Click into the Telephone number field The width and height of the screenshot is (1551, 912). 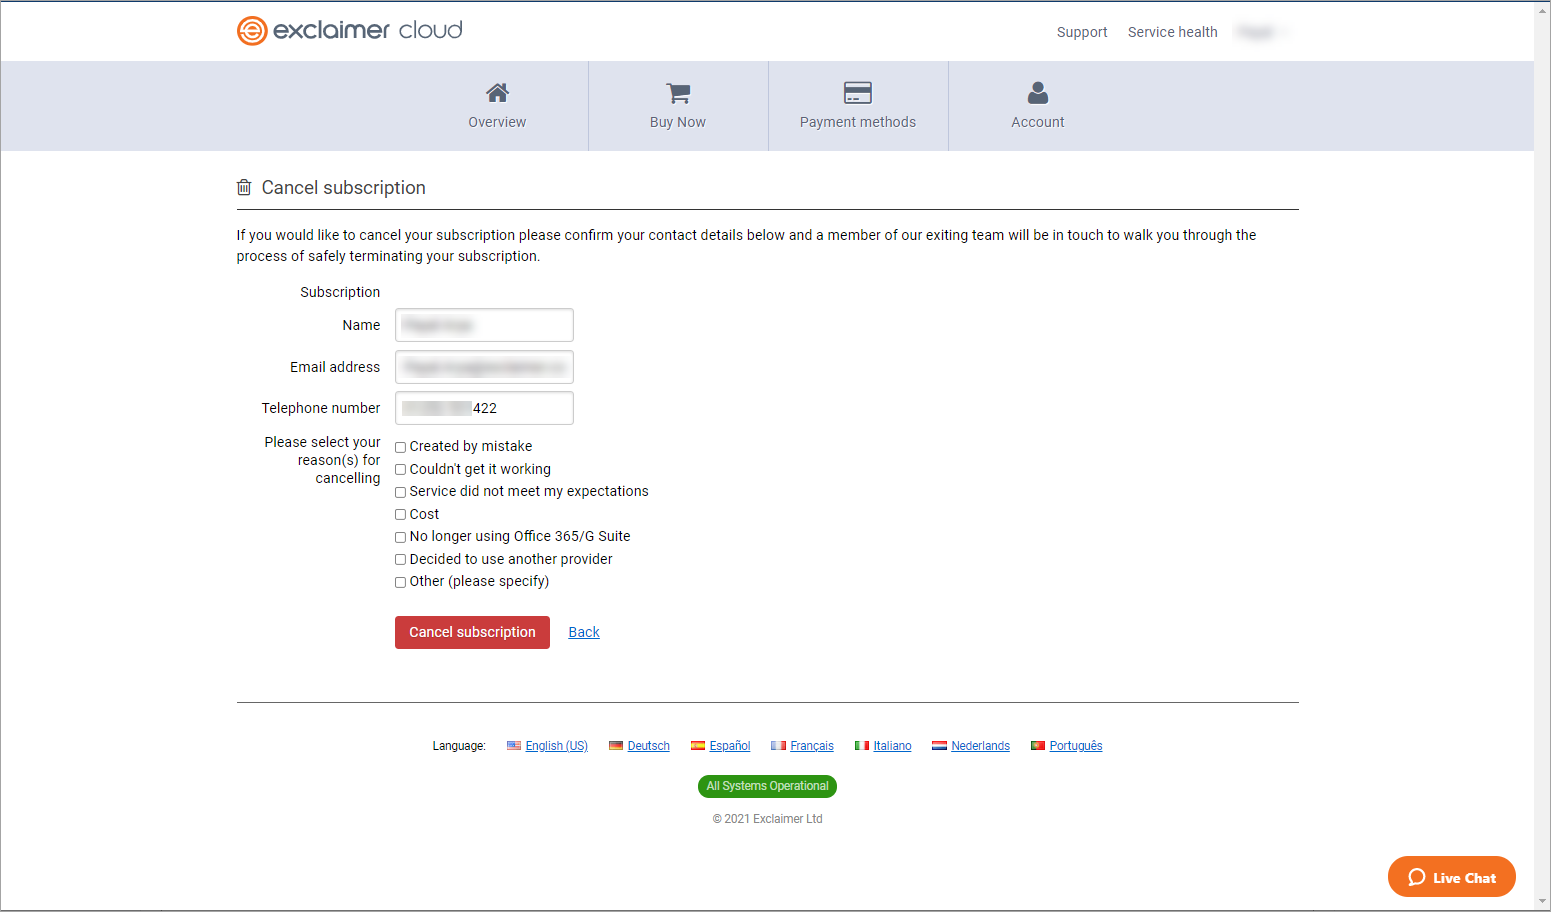pos(484,408)
